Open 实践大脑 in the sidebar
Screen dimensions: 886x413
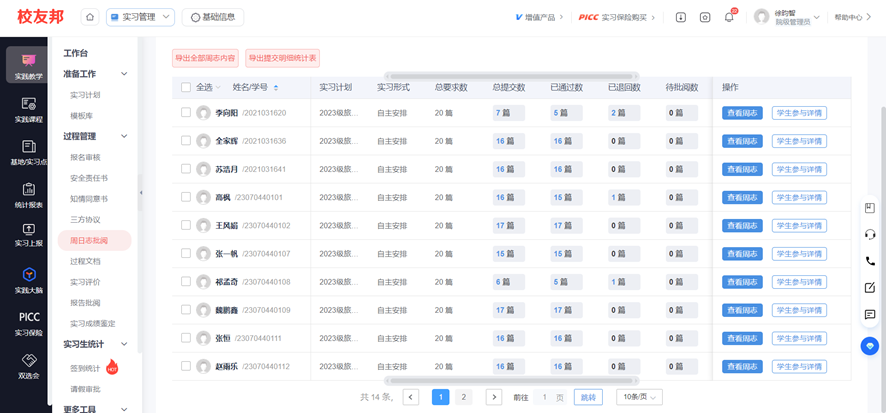point(28,281)
